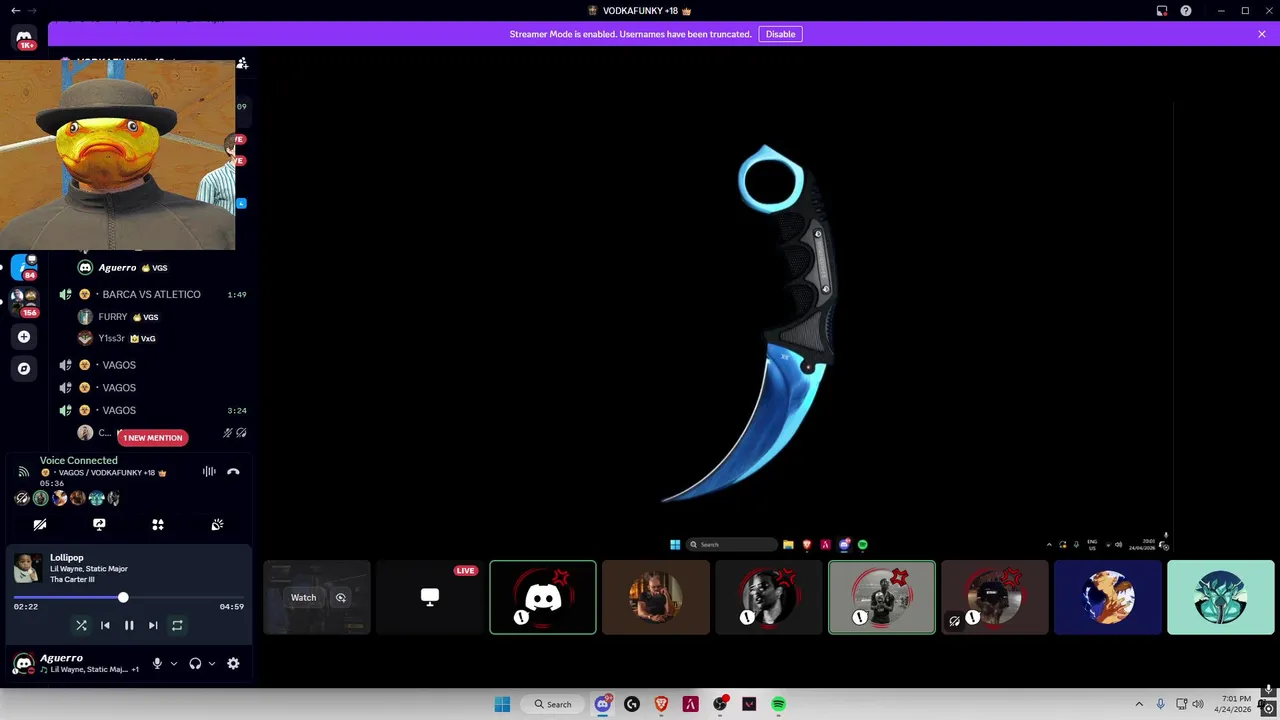
Task: Open the inbox icon in title bar
Action: 1162,11
